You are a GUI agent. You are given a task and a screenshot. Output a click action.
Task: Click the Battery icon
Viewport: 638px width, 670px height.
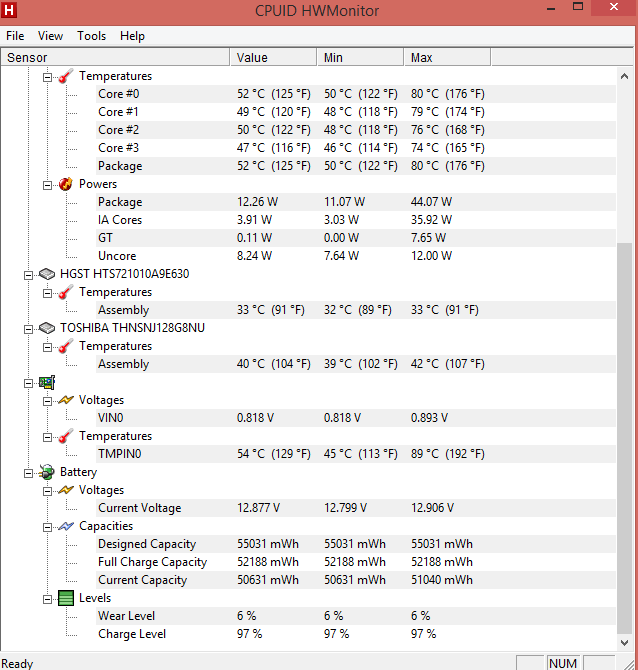tap(46, 472)
